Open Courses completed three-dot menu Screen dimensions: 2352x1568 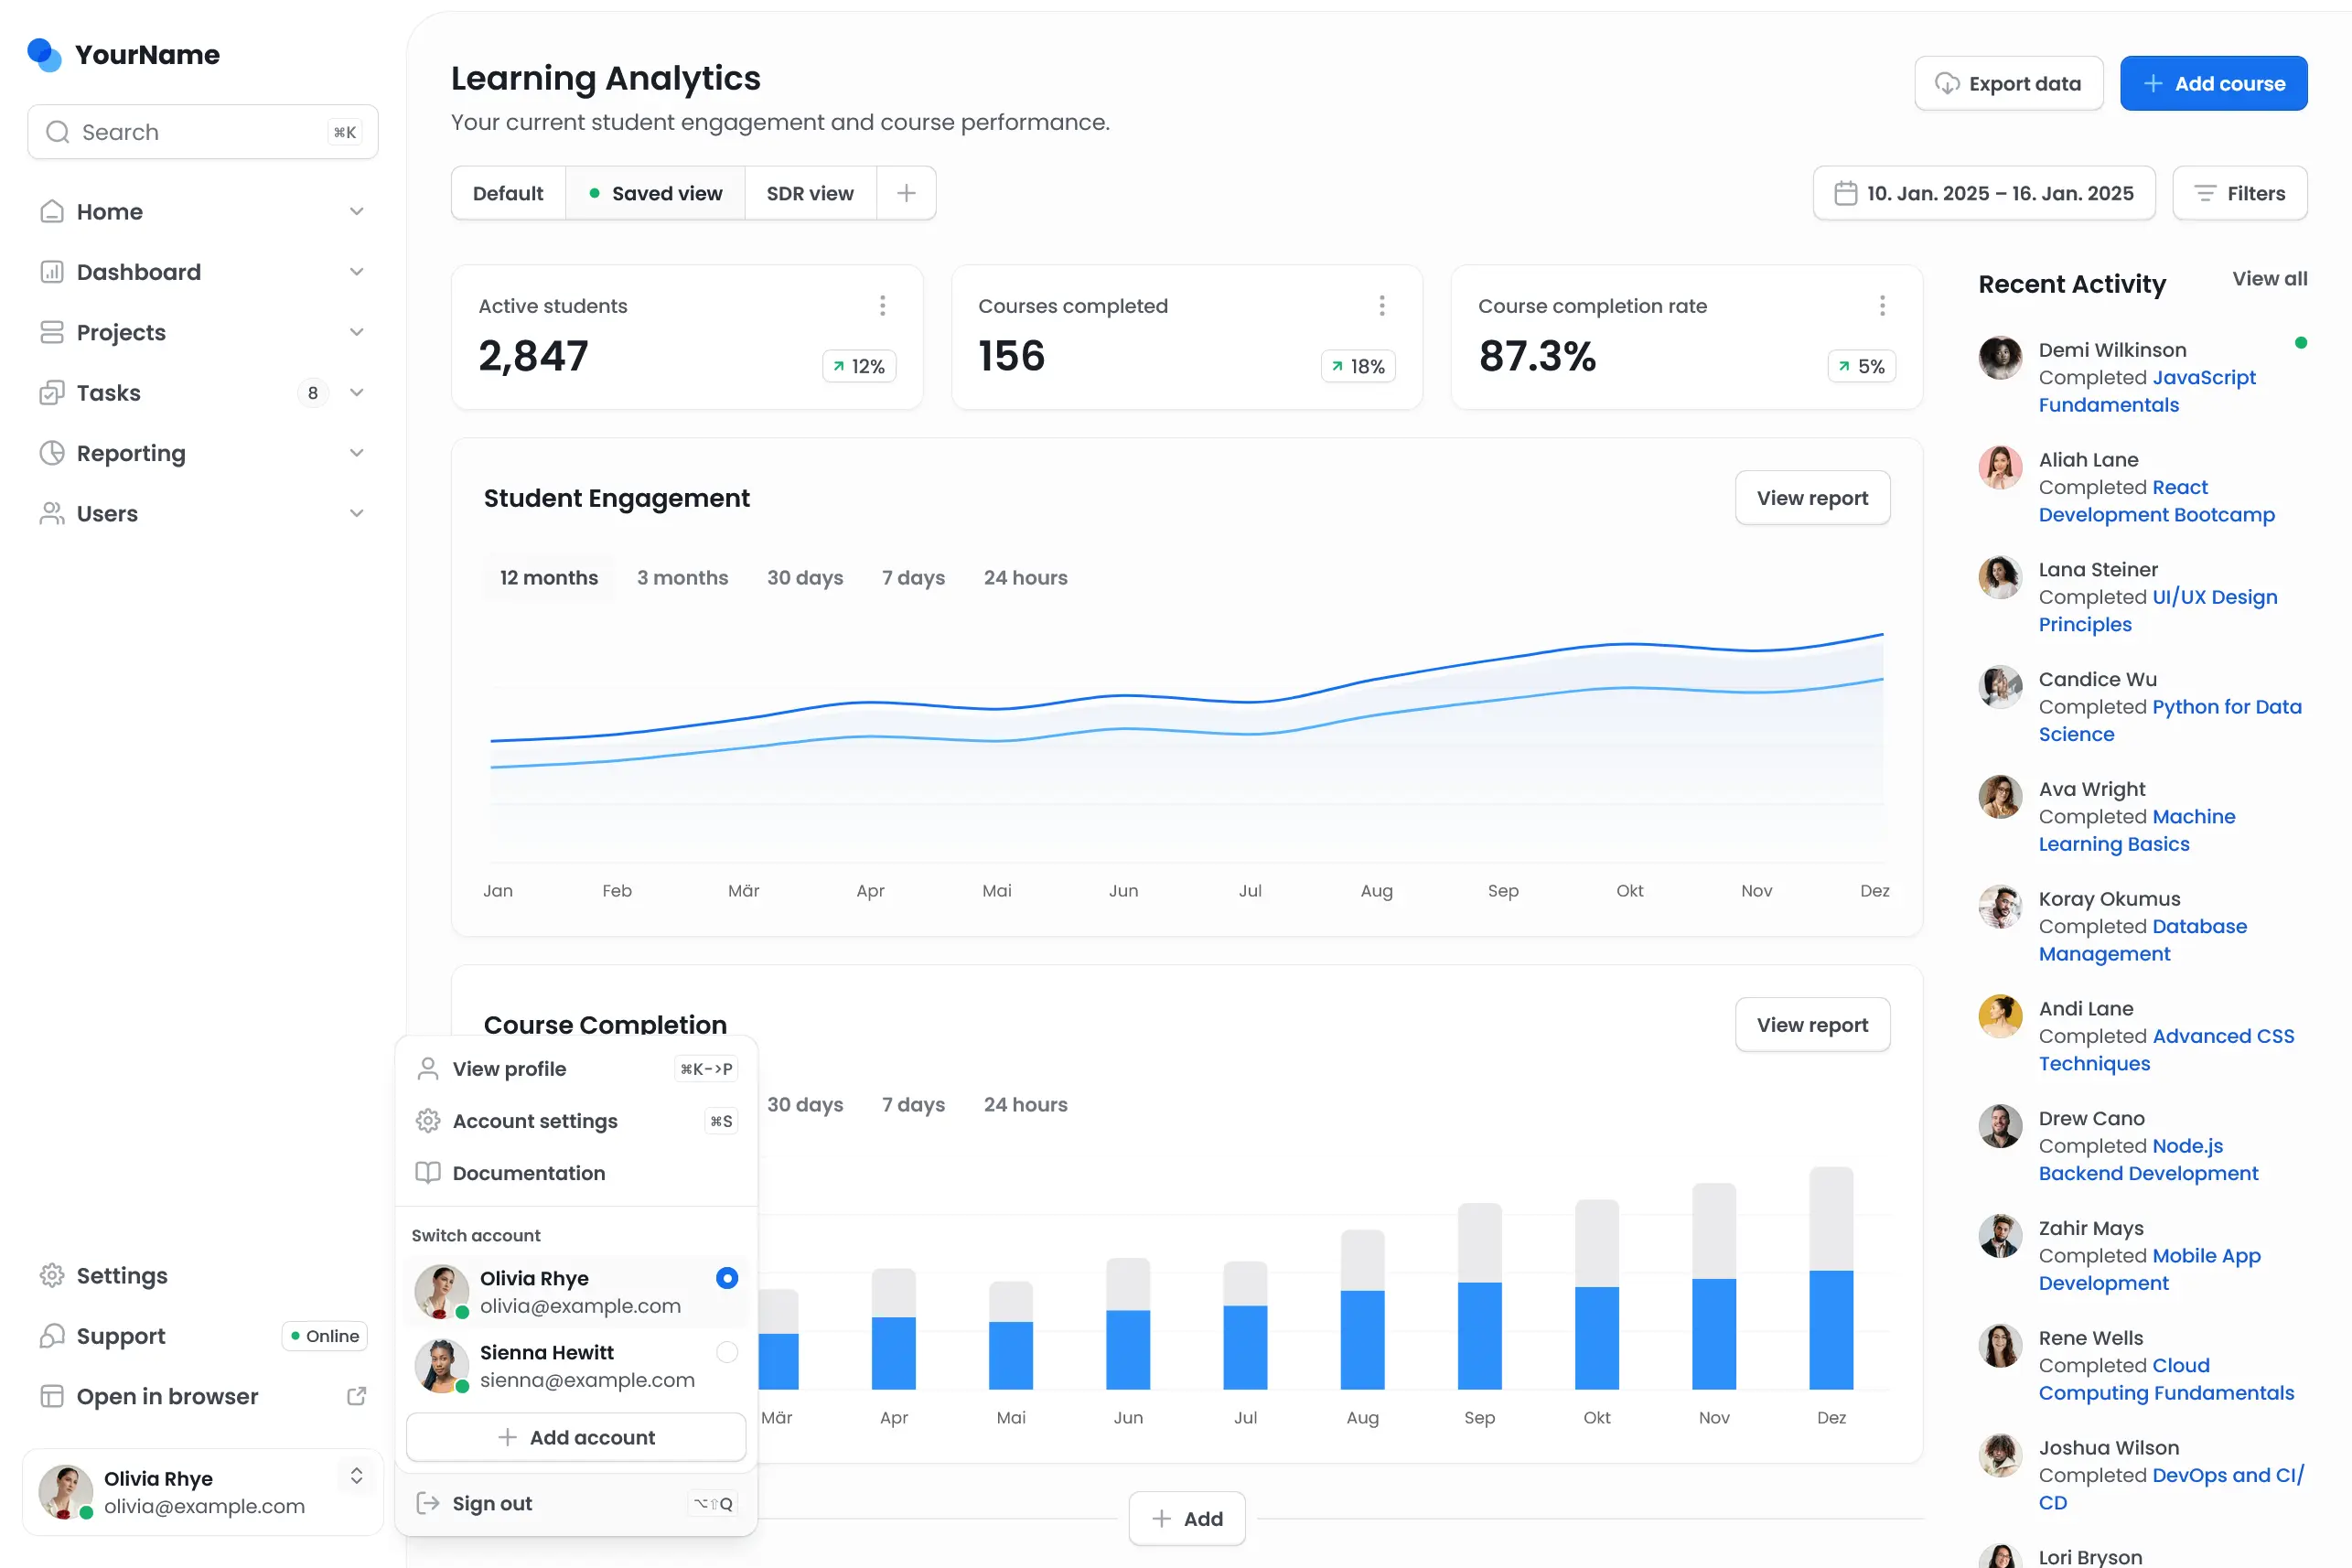(x=1382, y=306)
